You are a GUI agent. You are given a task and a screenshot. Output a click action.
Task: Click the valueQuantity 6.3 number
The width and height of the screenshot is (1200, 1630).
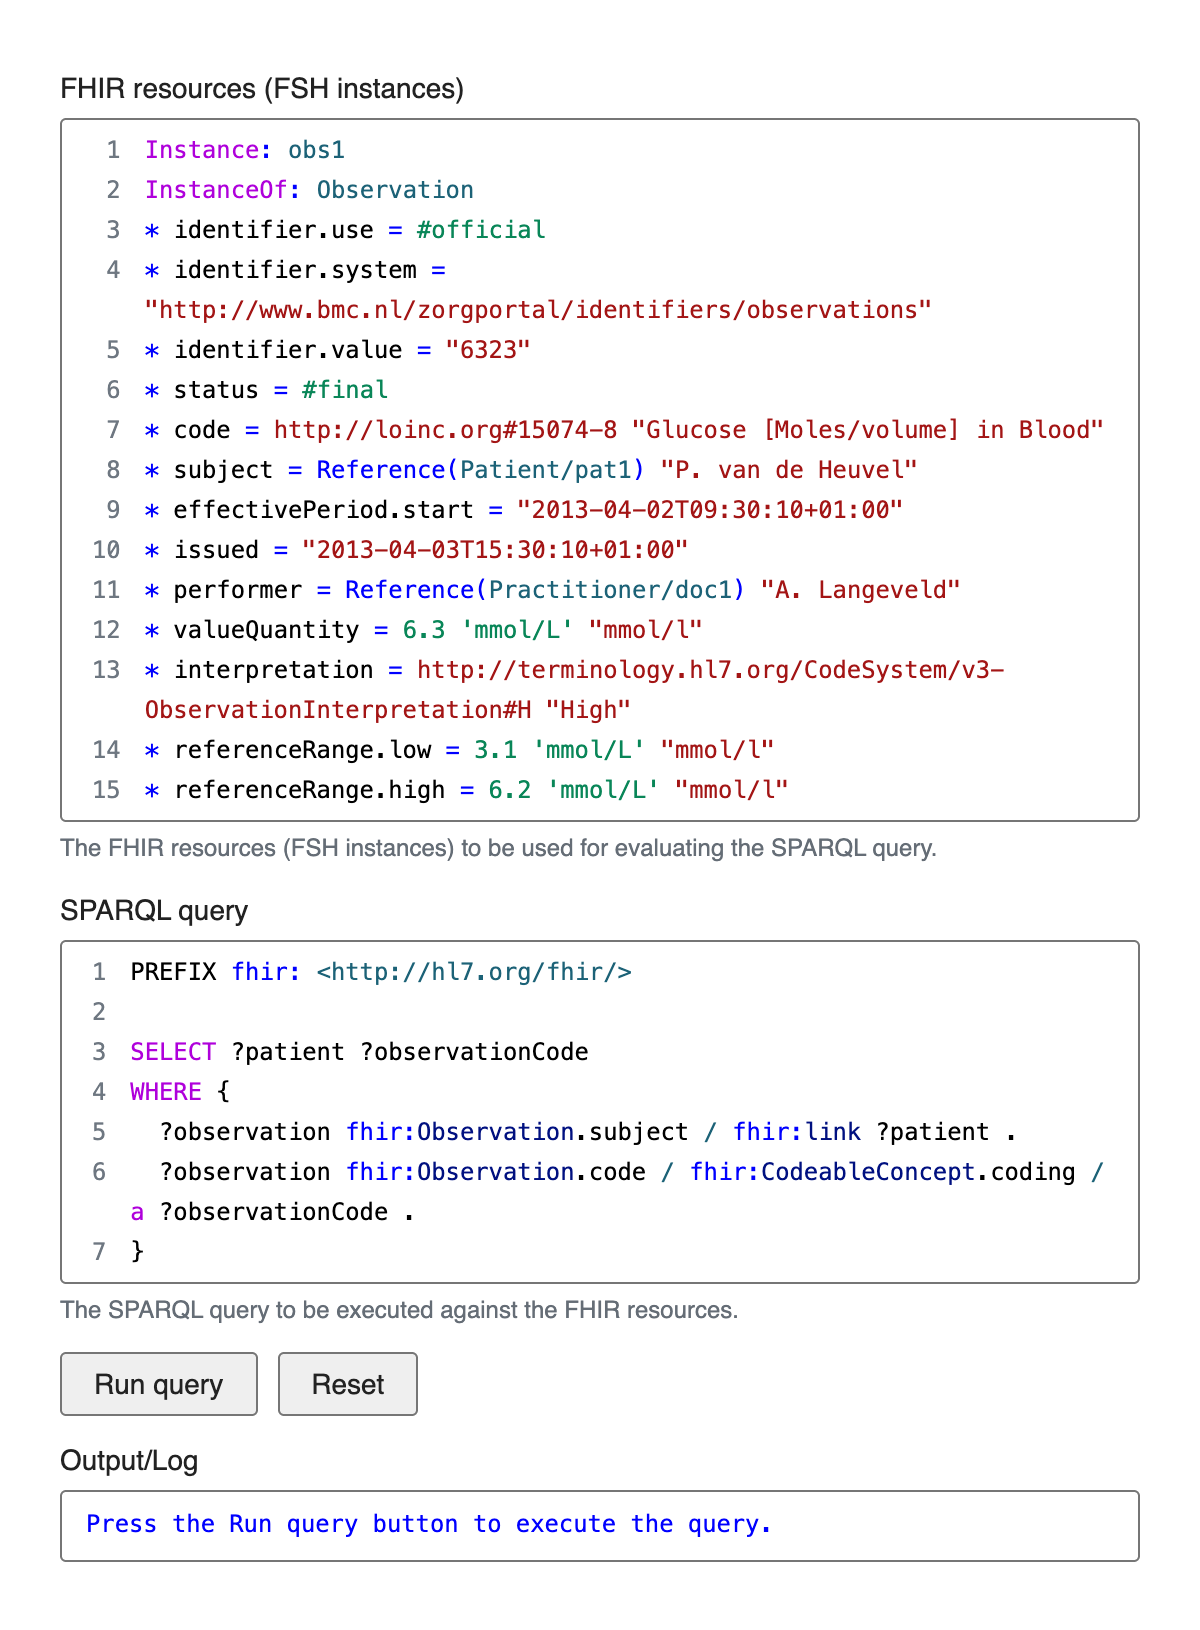424,630
